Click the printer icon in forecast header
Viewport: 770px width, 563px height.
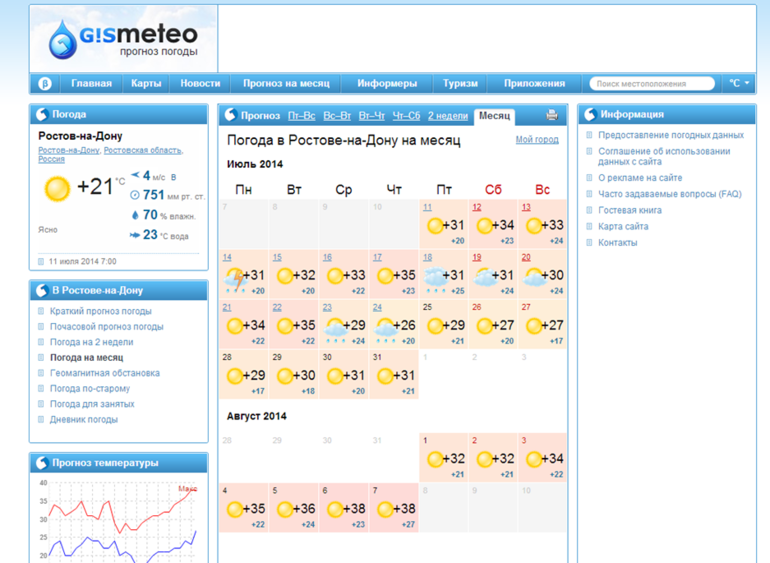click(551, 116)
